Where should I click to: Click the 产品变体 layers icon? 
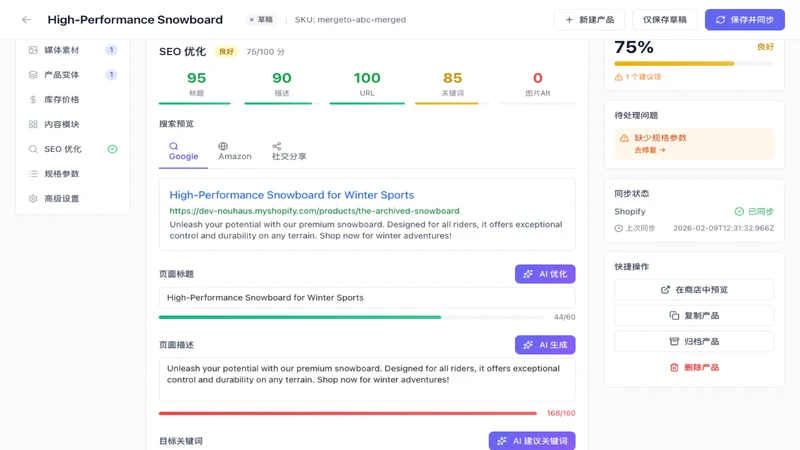coord(33,75)
